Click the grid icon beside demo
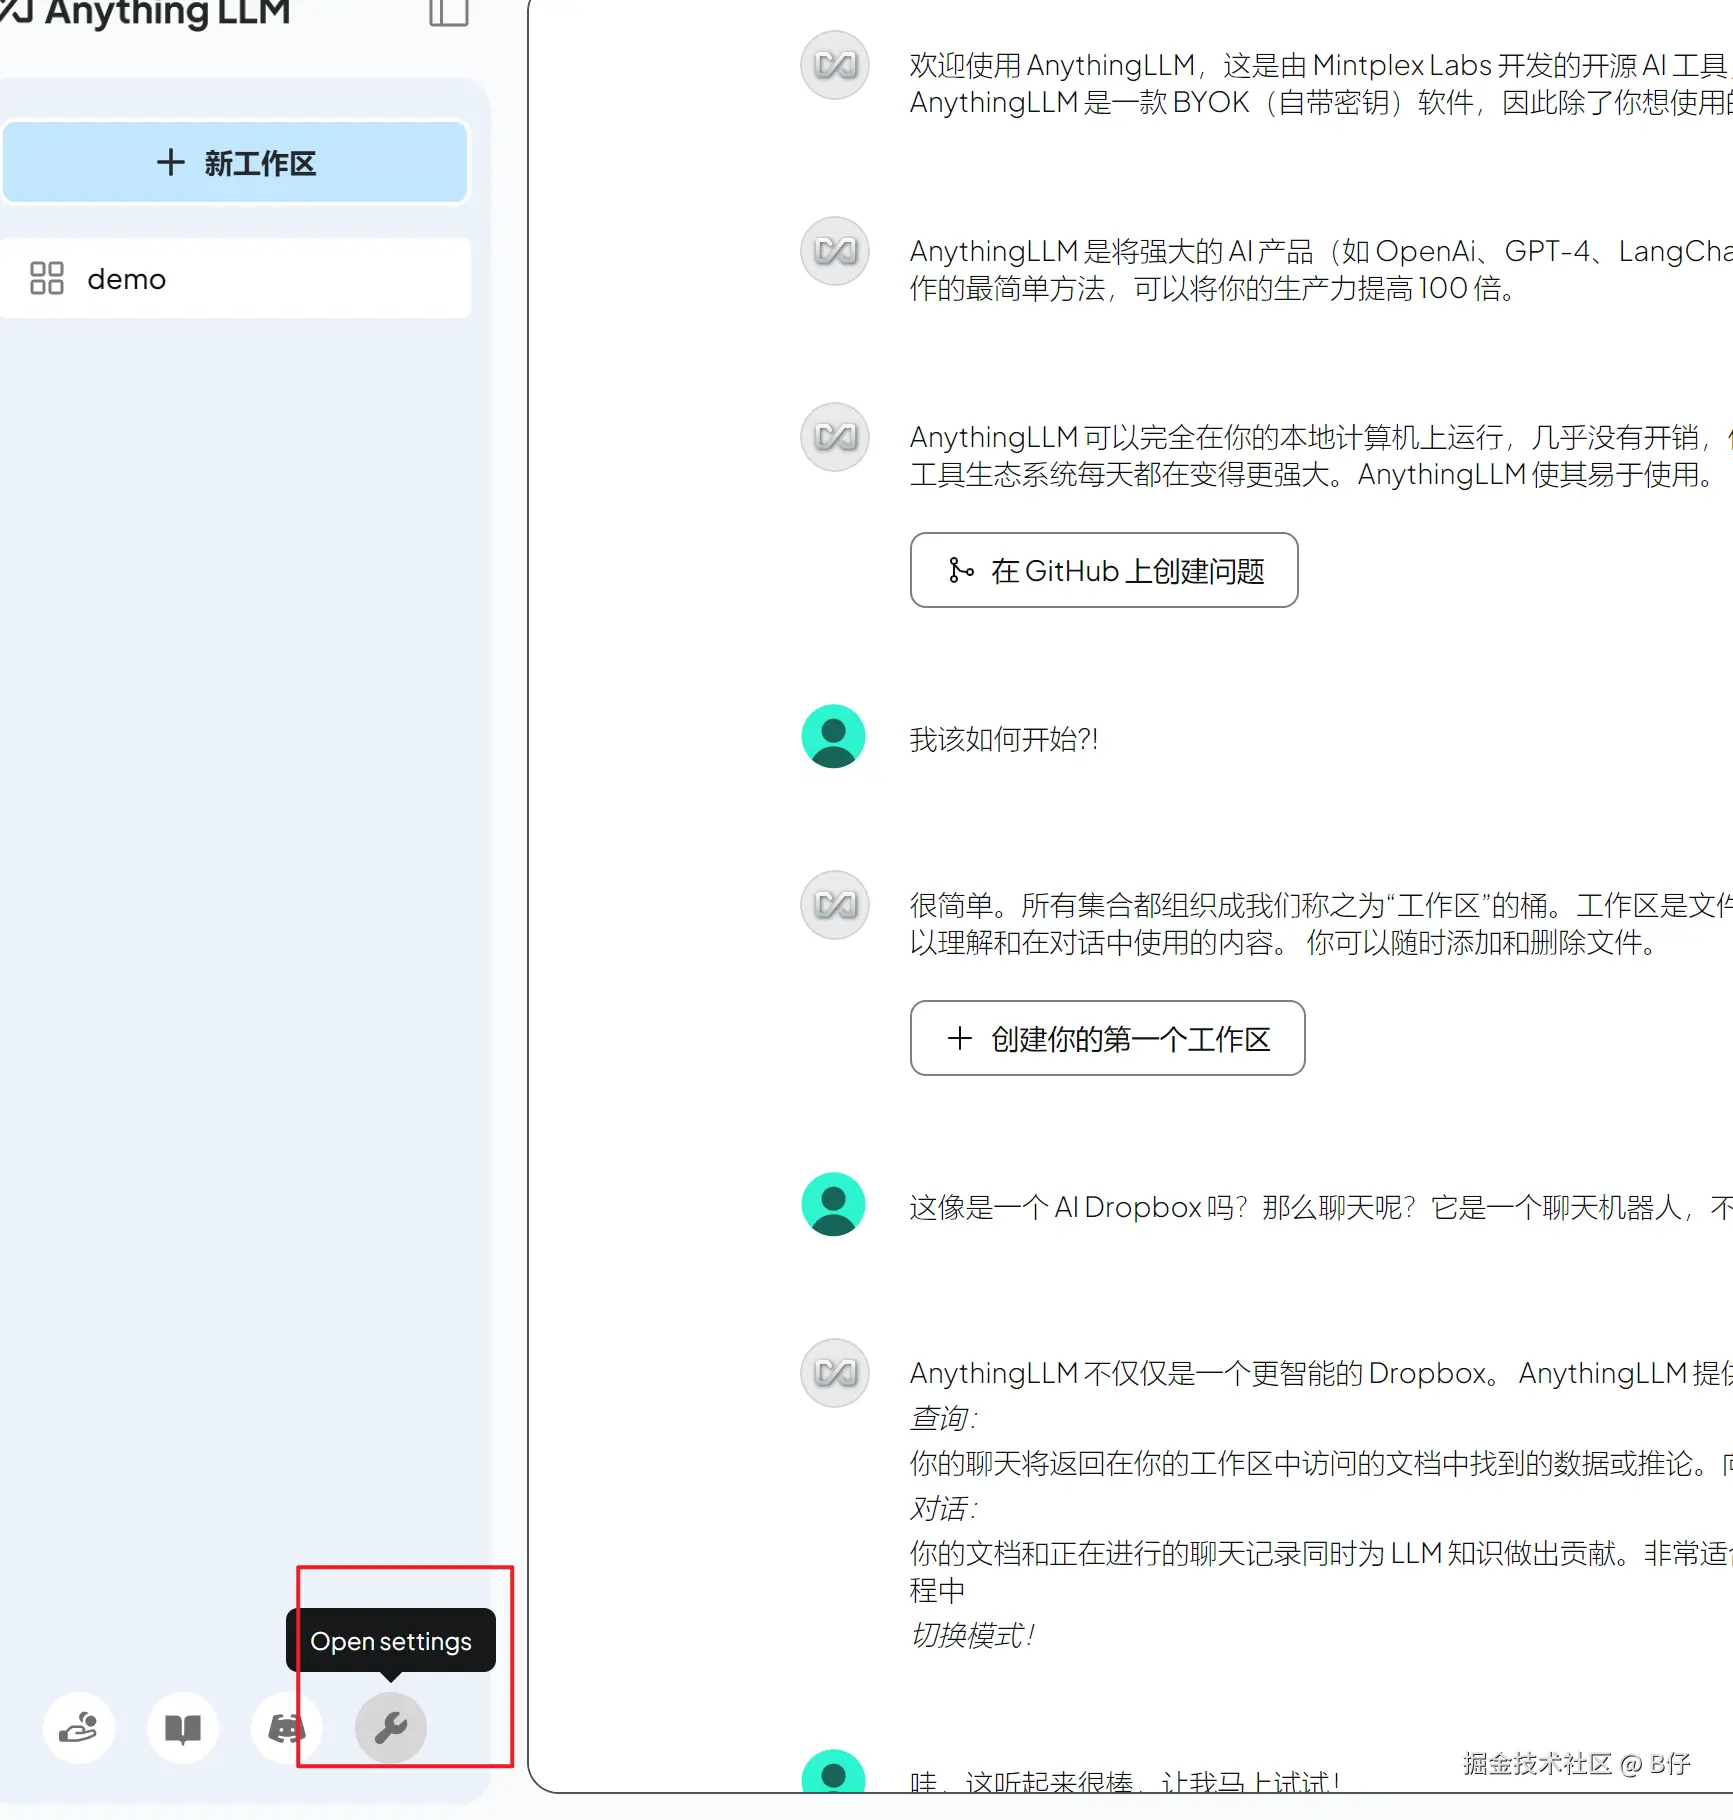This screenshot has height=1820, width=1733. pos(47,278)
